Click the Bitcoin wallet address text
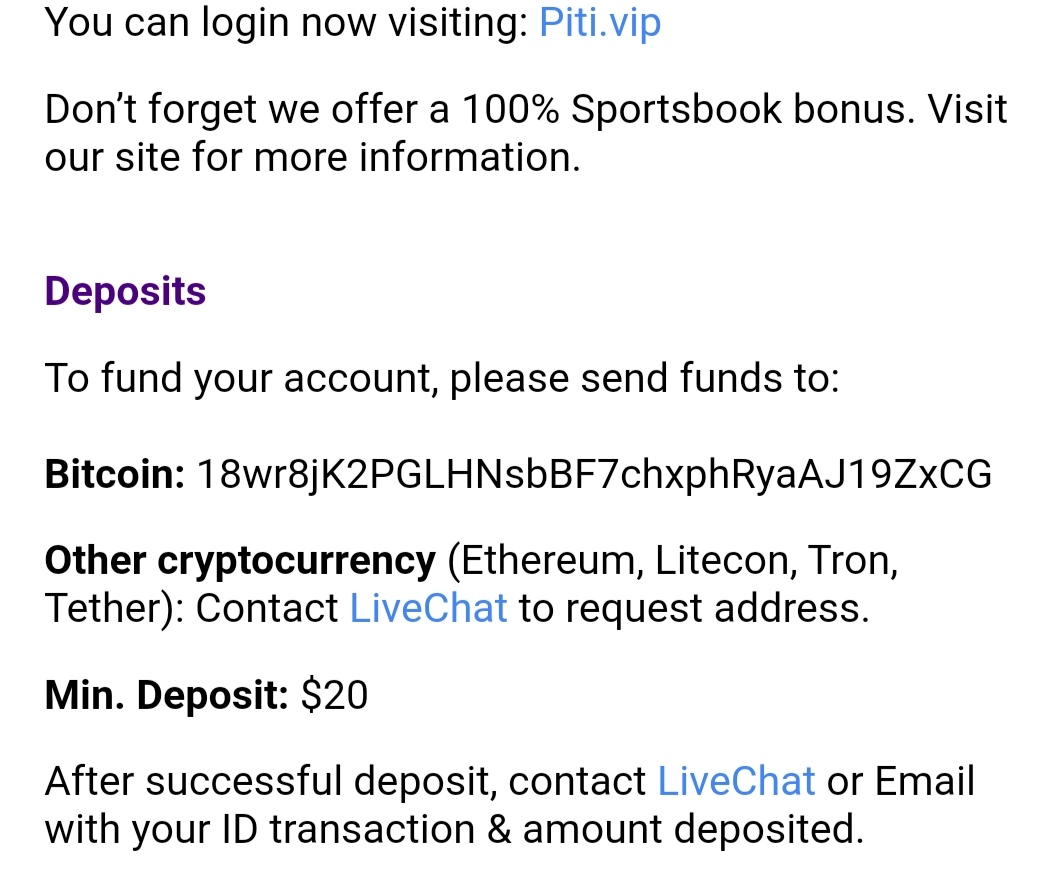The height and width of the screenshot is (884, 1041). pyautogui.click(x=594, y=475)
